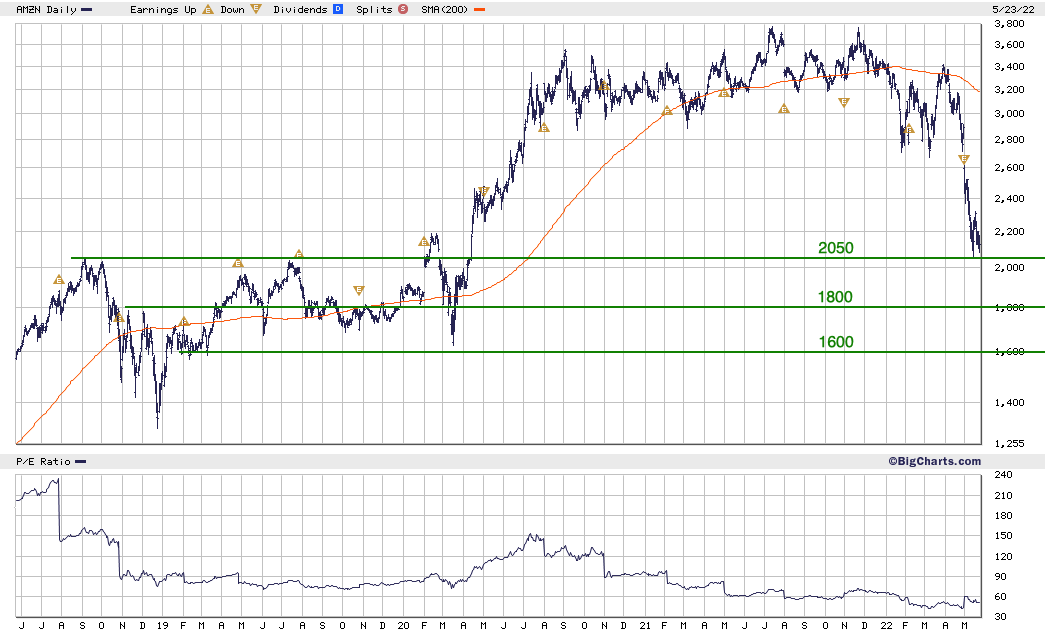Click the 150 P/E axis label
The height and width of the screenshot is (635, 1045).
click(1003, 536)
